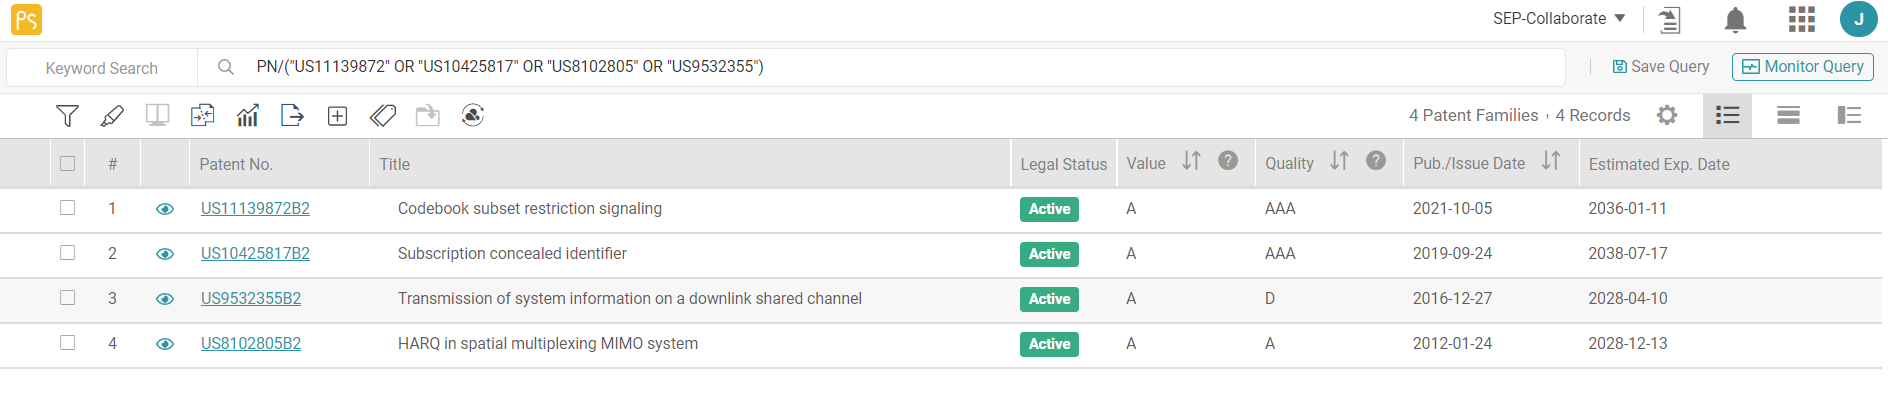
Task: Toggle the eye icon for US8102805B2
Action: (x=165, y=344)
